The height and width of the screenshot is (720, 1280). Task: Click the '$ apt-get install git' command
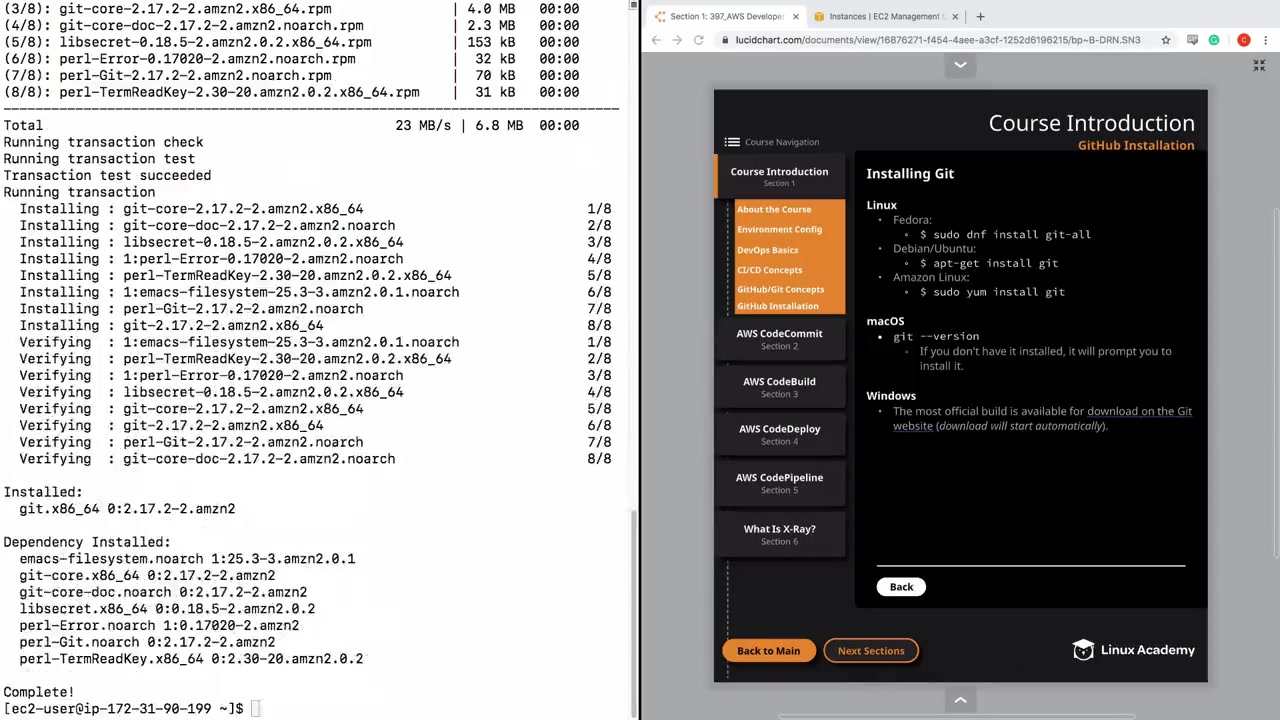tap(989, 263)
